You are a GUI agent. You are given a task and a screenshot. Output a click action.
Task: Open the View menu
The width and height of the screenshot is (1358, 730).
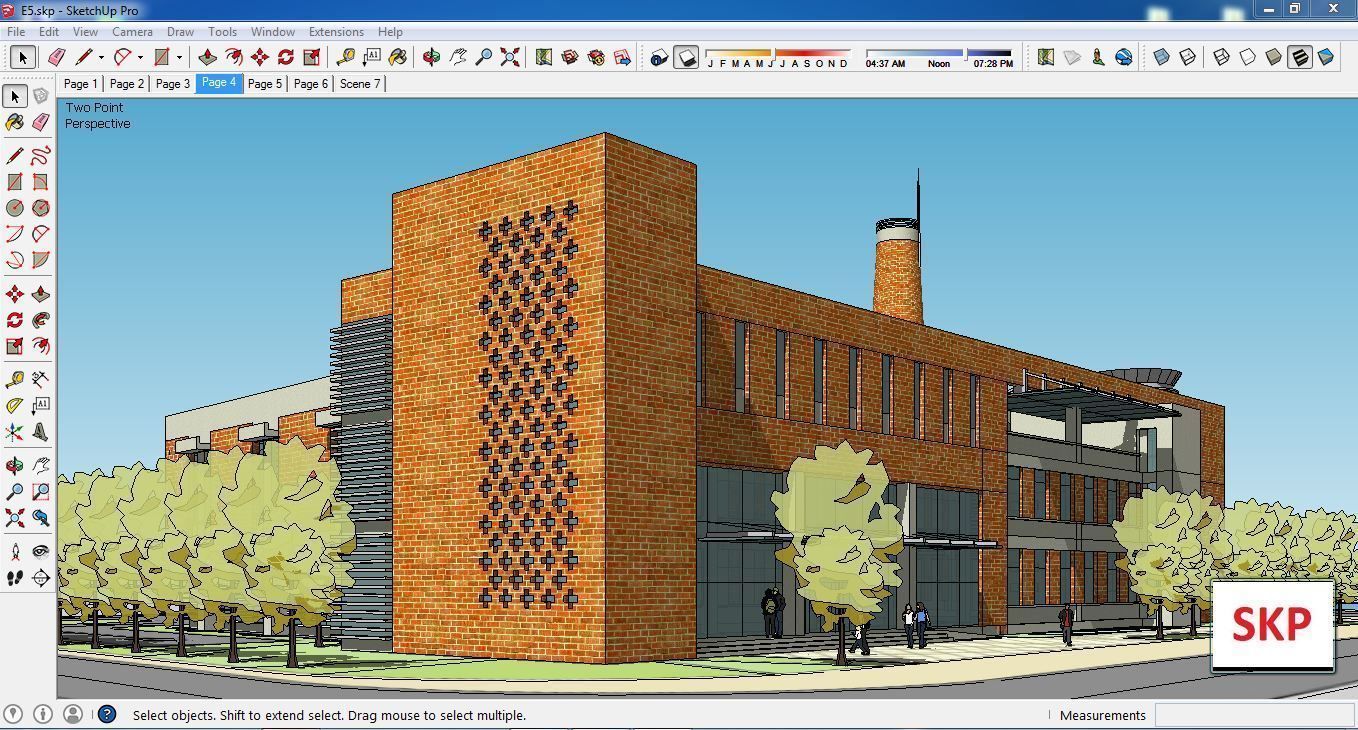pyautogui.click(x=85, y=31)
